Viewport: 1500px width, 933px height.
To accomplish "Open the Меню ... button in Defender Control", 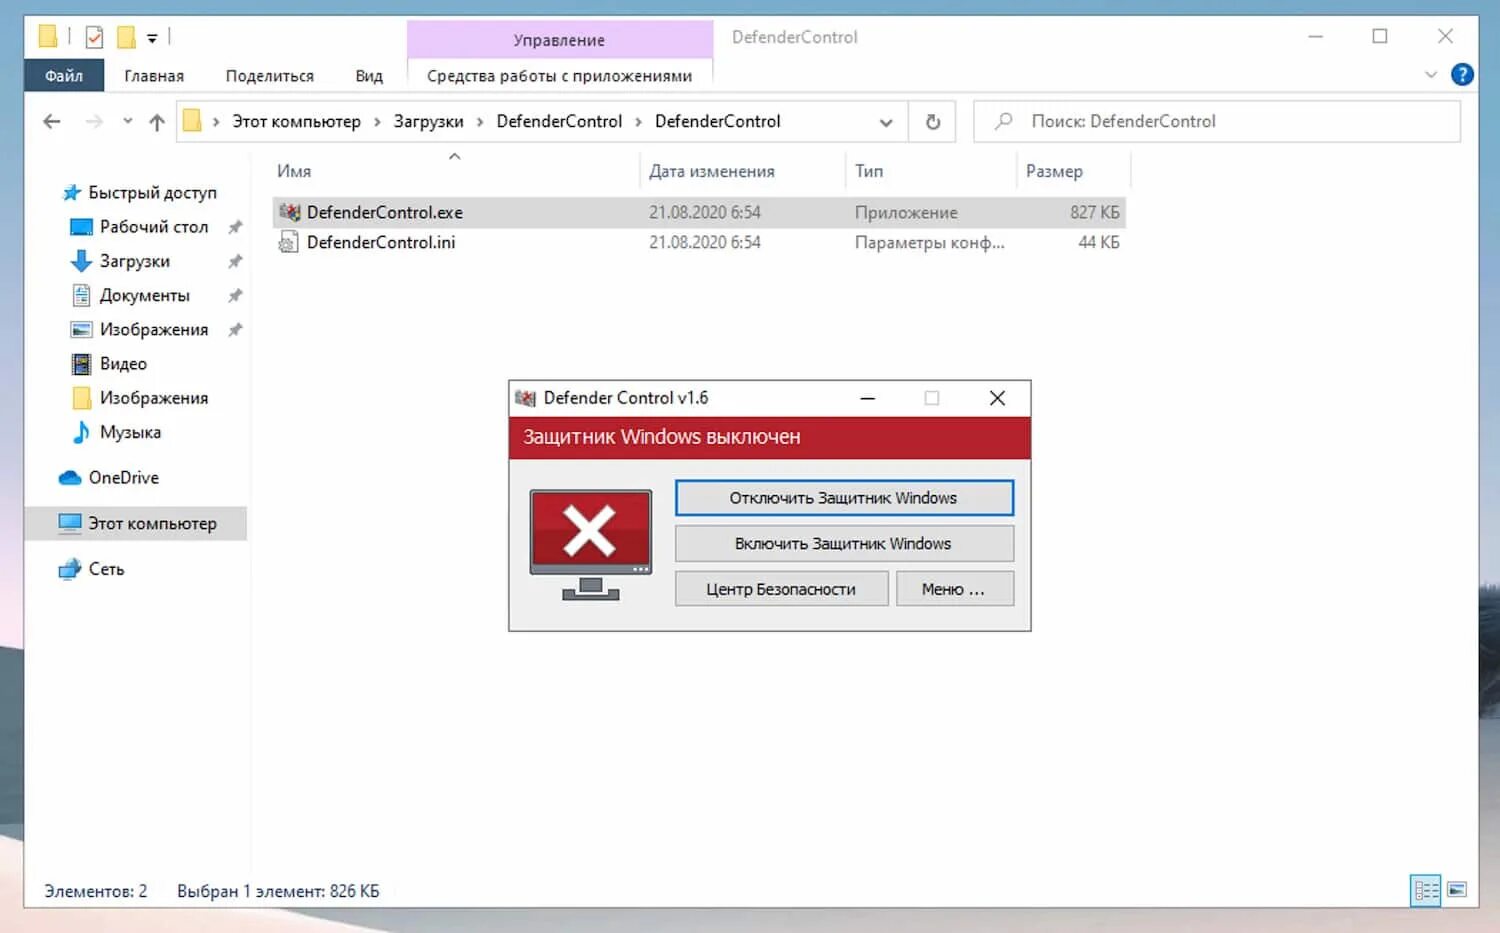I will click(x=954, y=589).
